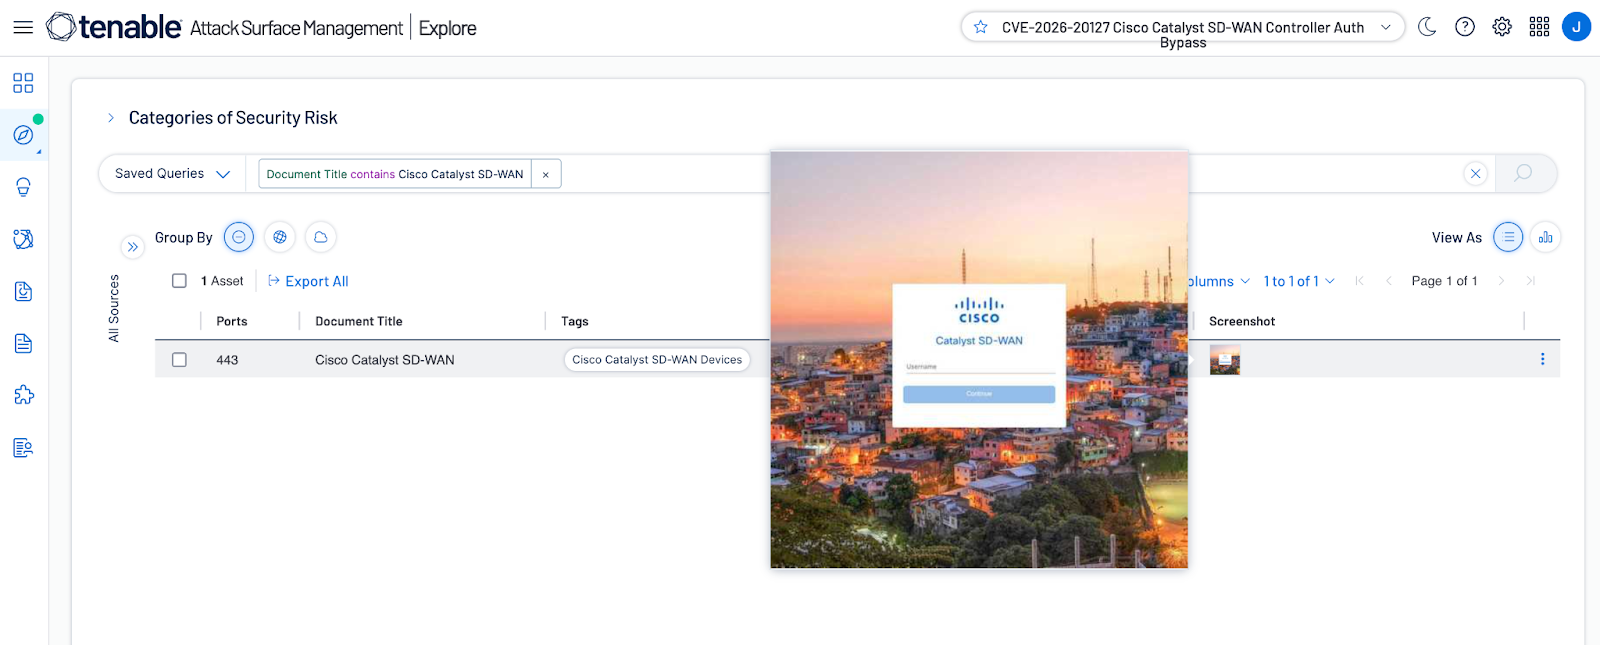
Task: Open the user profile avatar J
Action: point(1576,27)
